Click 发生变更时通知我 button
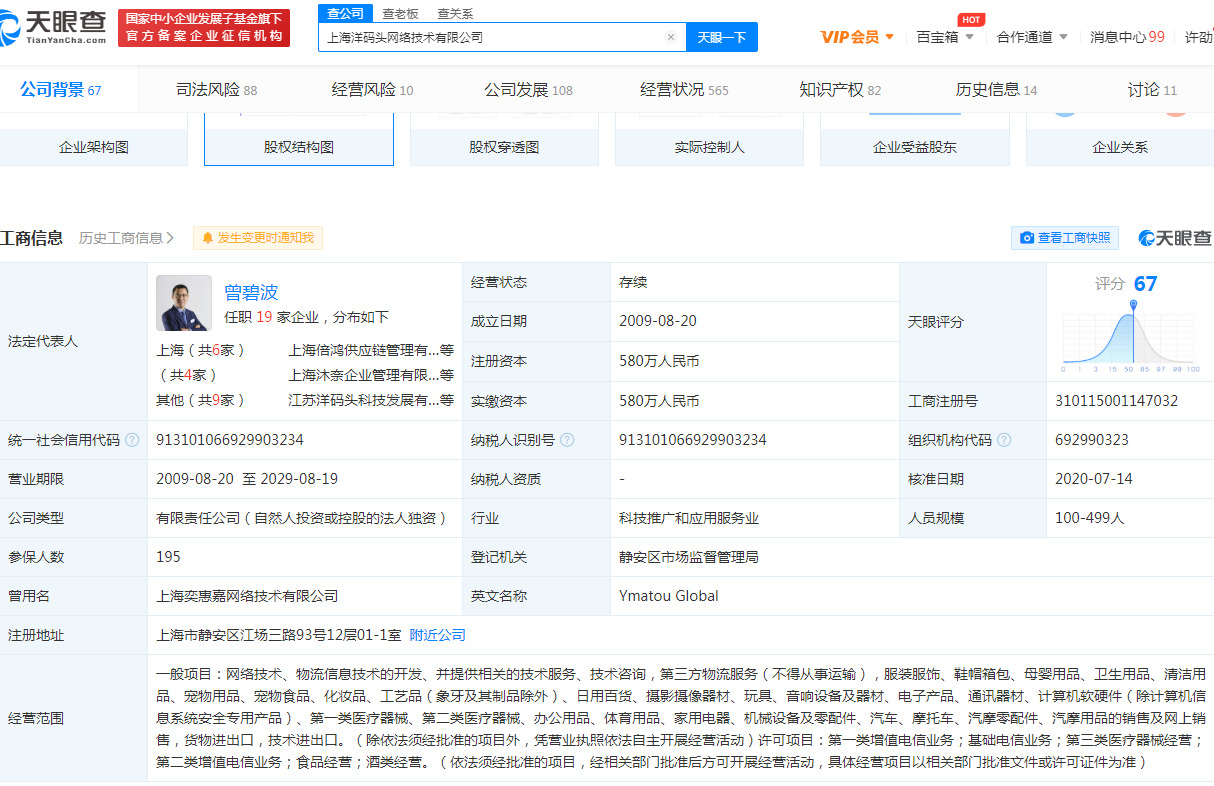The width and height of the screenshot is (1214, 786). [258, 238]
